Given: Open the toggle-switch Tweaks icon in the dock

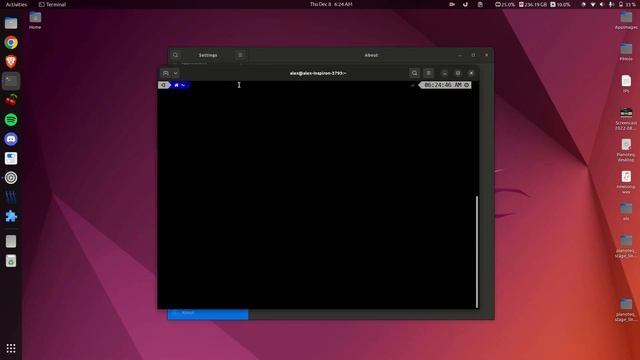Looking at the screenshot, I should pos(11,158).
